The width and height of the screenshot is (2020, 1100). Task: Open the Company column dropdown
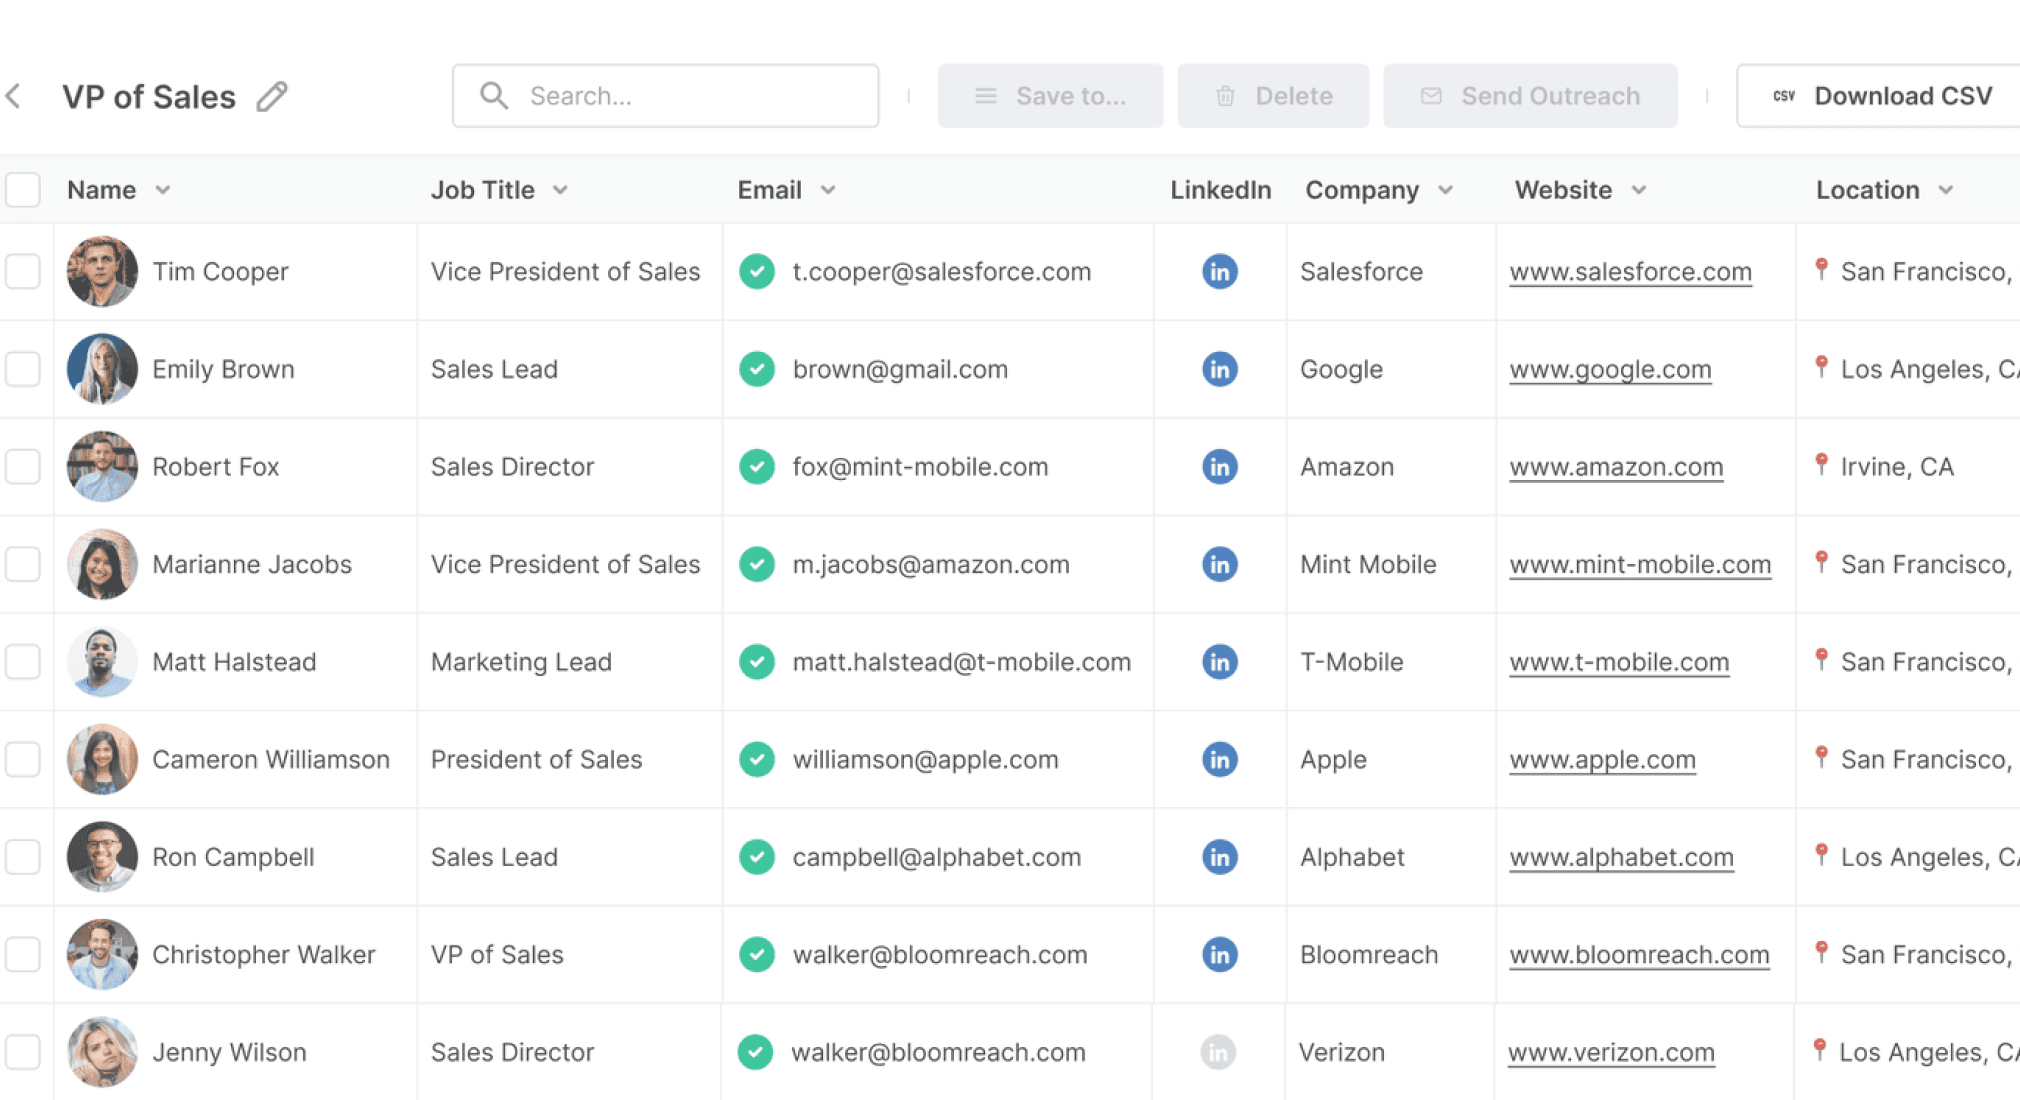click(x=1445, y=190)
